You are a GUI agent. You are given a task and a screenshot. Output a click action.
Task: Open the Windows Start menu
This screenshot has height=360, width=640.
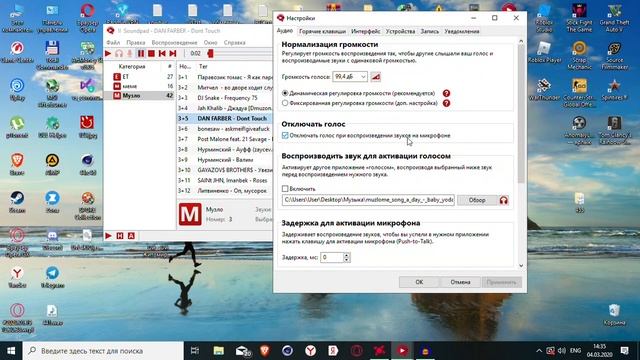[x=11, y=351]
